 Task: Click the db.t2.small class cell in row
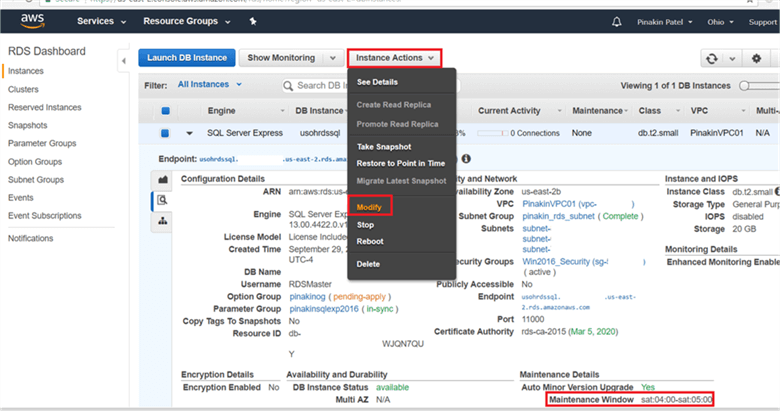658,133
